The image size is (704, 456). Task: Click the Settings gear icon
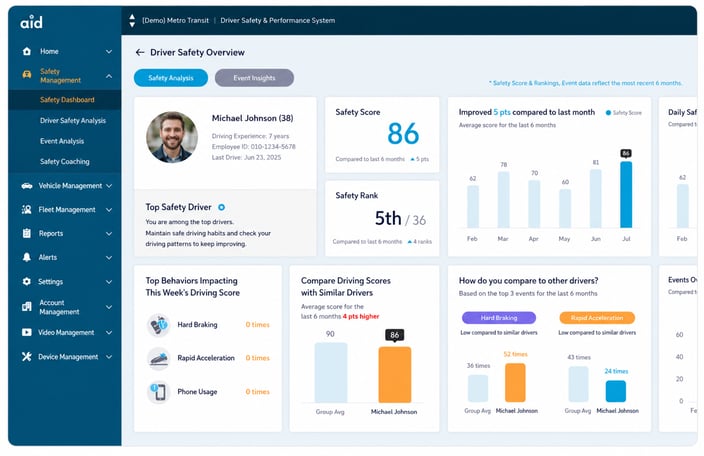[27, 281]
